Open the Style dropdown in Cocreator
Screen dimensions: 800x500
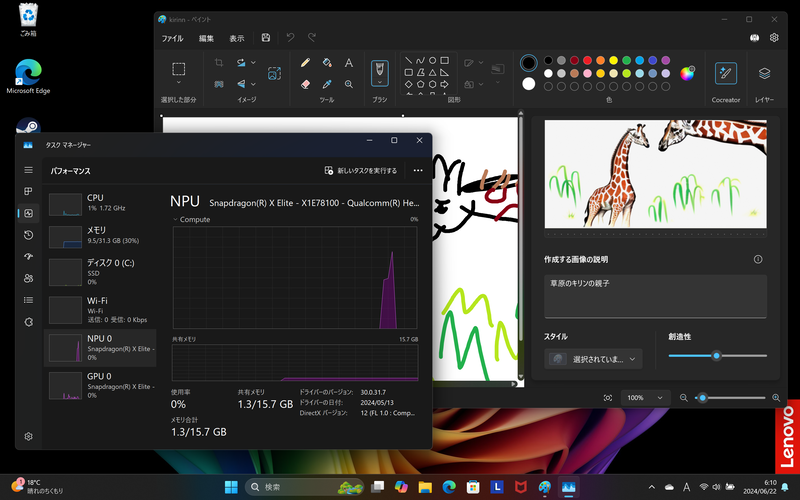click(593, 359)
